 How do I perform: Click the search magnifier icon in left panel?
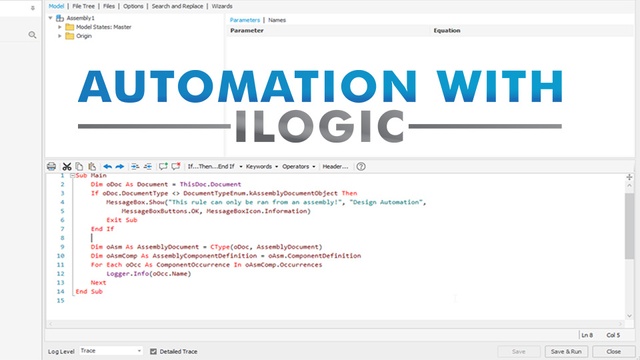coord(32,35)
